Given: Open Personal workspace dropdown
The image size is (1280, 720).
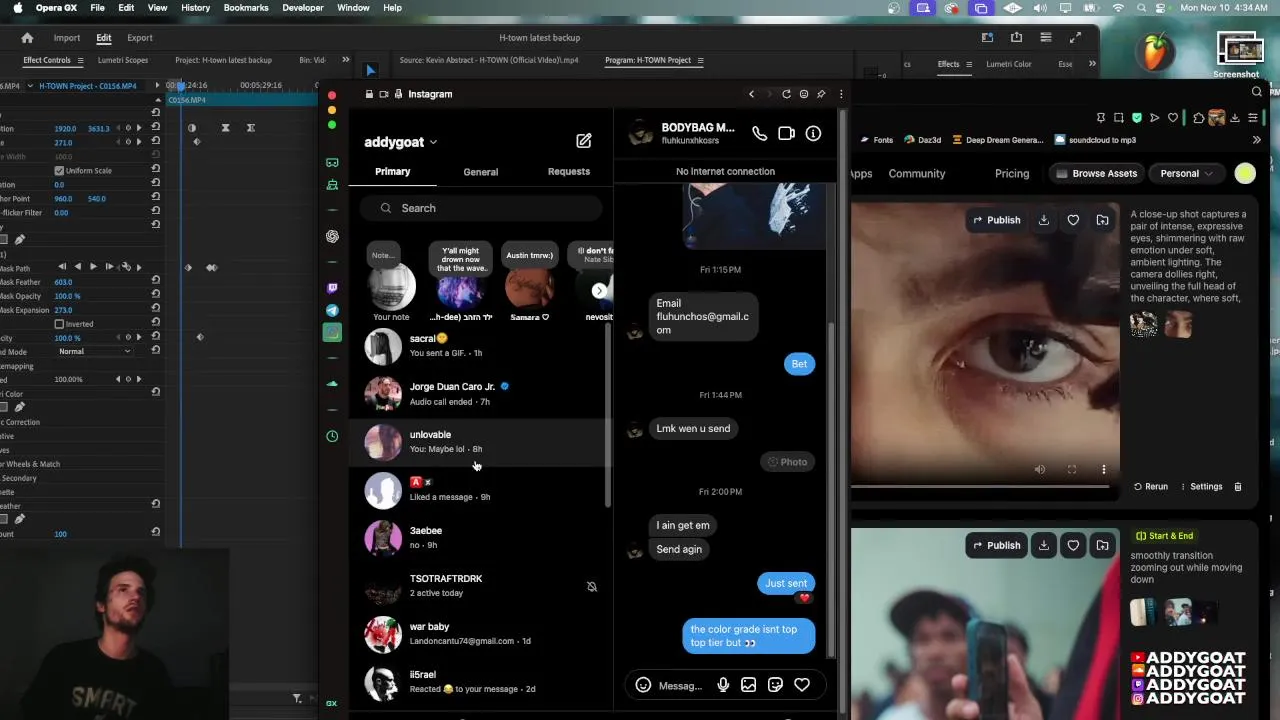Looking at the screenshot, I should 1187,173.
